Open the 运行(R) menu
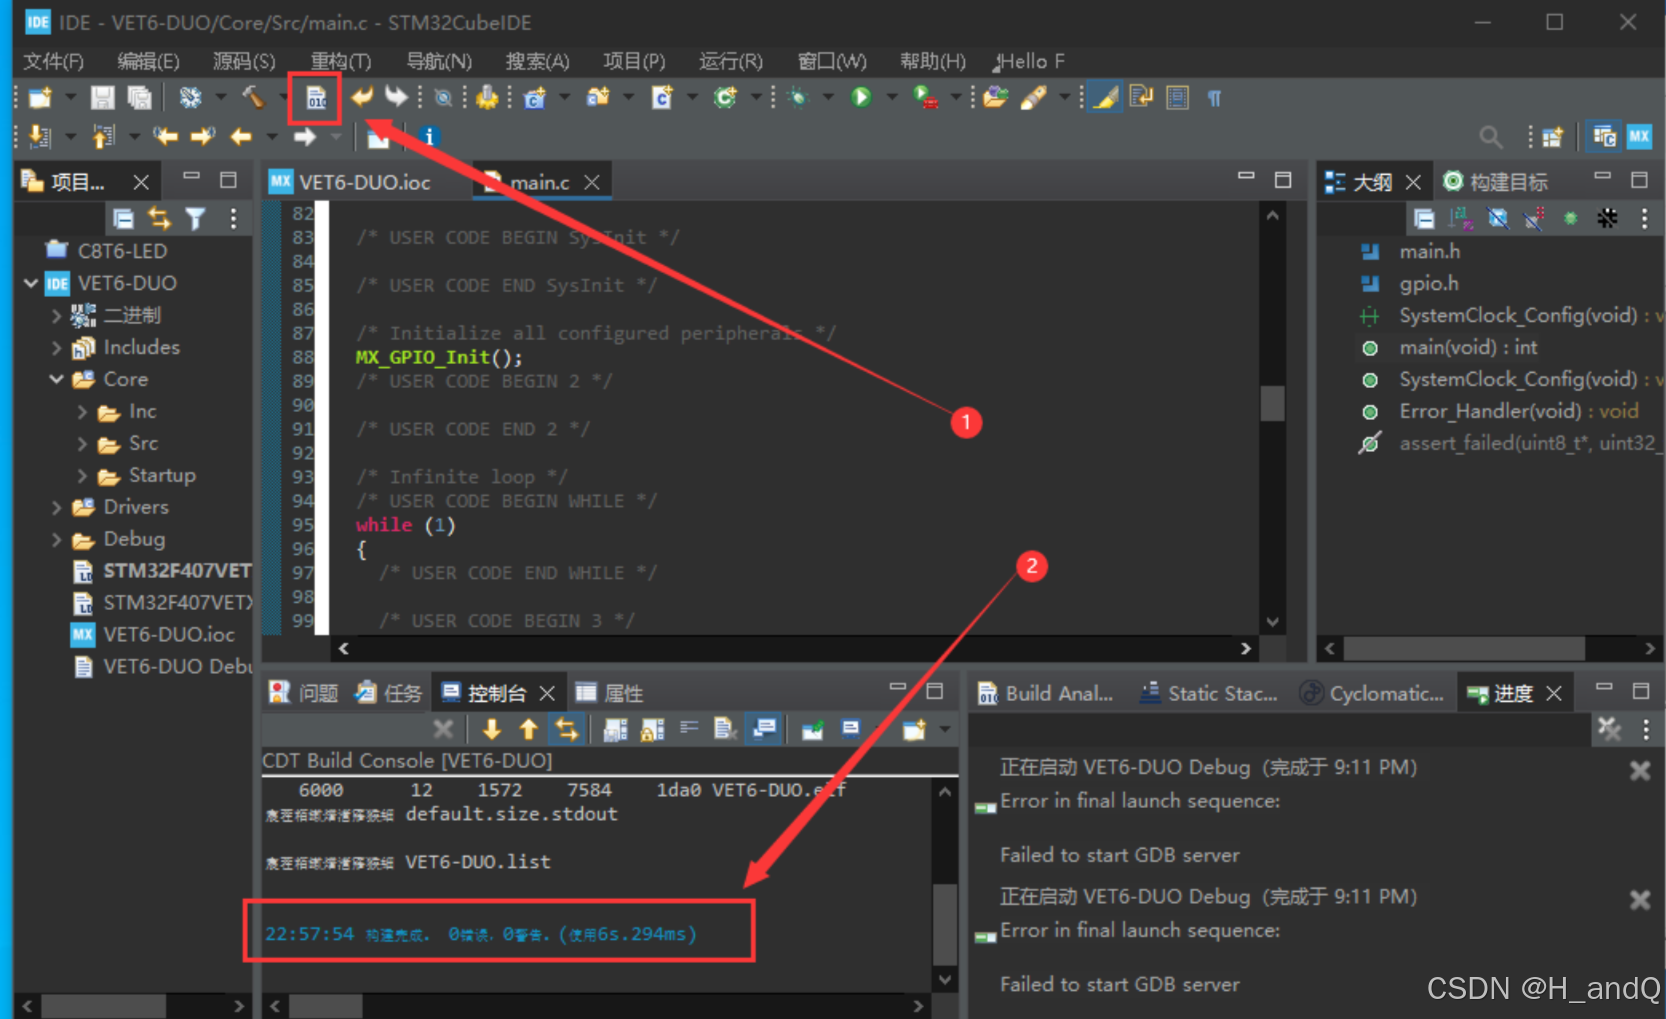Image resolution: width=1666 pixels, height=1019 pixels. click(731, 61)
